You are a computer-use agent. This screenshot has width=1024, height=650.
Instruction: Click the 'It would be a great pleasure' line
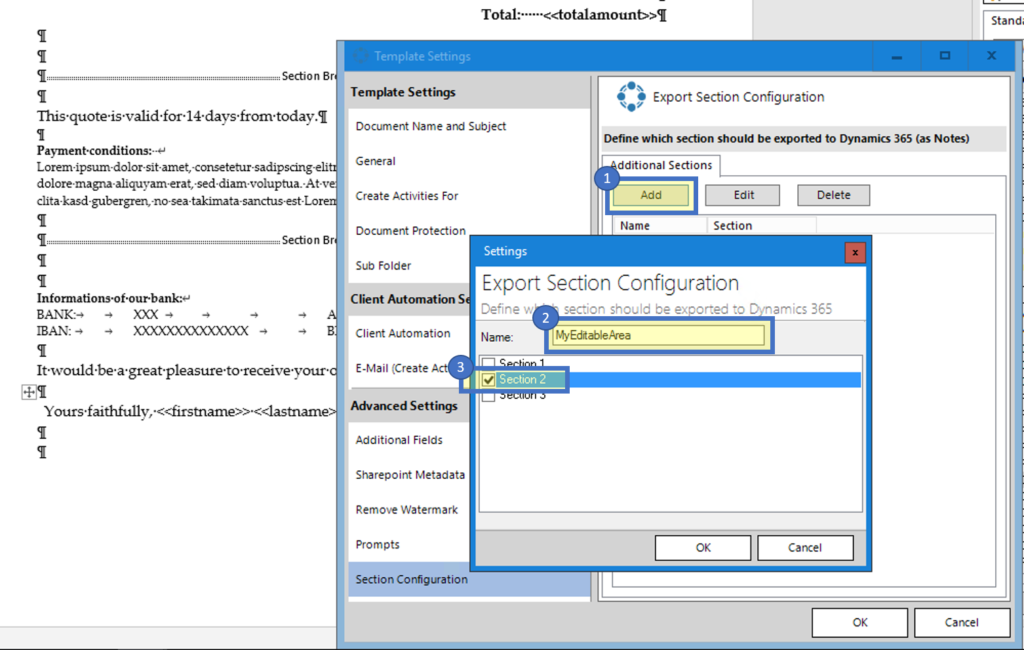click(186, 370)
